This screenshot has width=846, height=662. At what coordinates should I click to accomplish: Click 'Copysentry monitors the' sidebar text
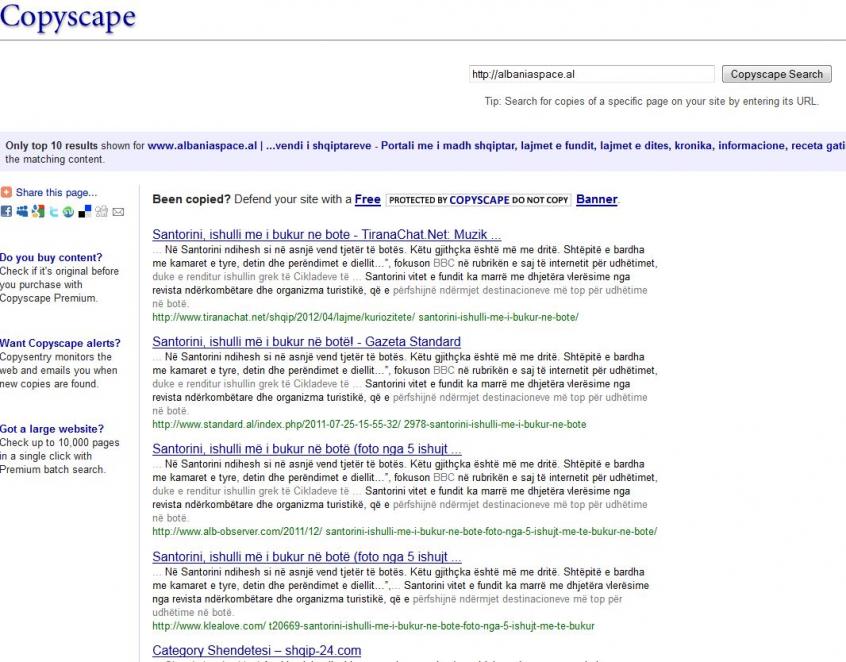(56, 357)
